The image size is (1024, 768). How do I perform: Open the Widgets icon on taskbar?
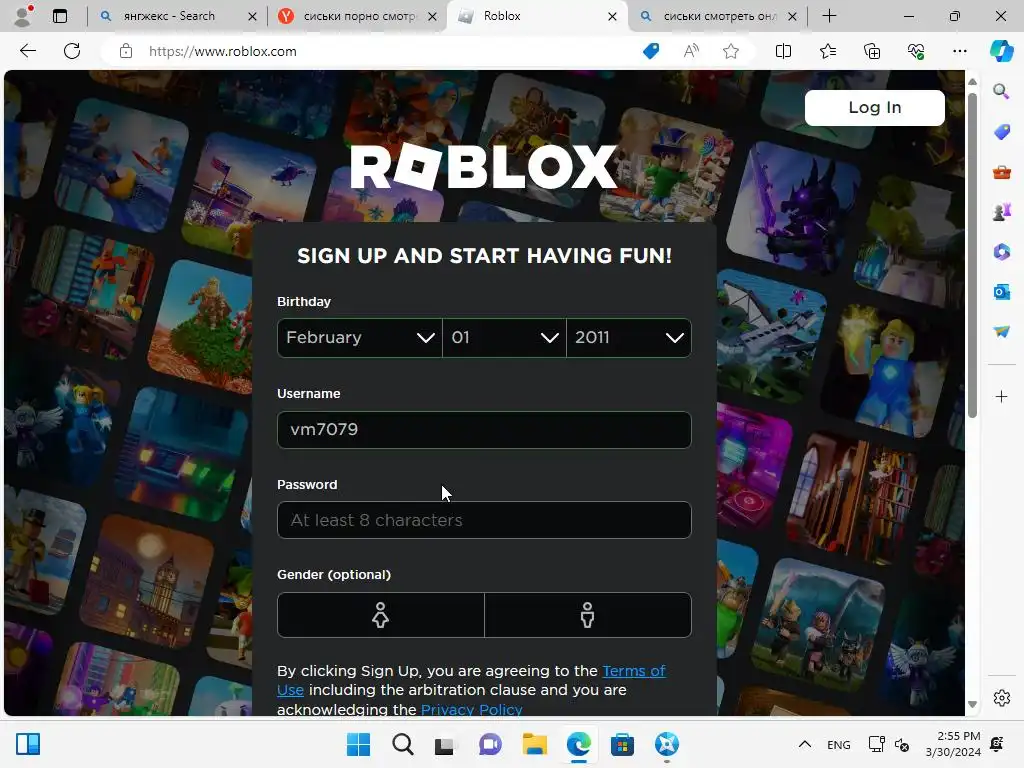[x=28, y=744]
